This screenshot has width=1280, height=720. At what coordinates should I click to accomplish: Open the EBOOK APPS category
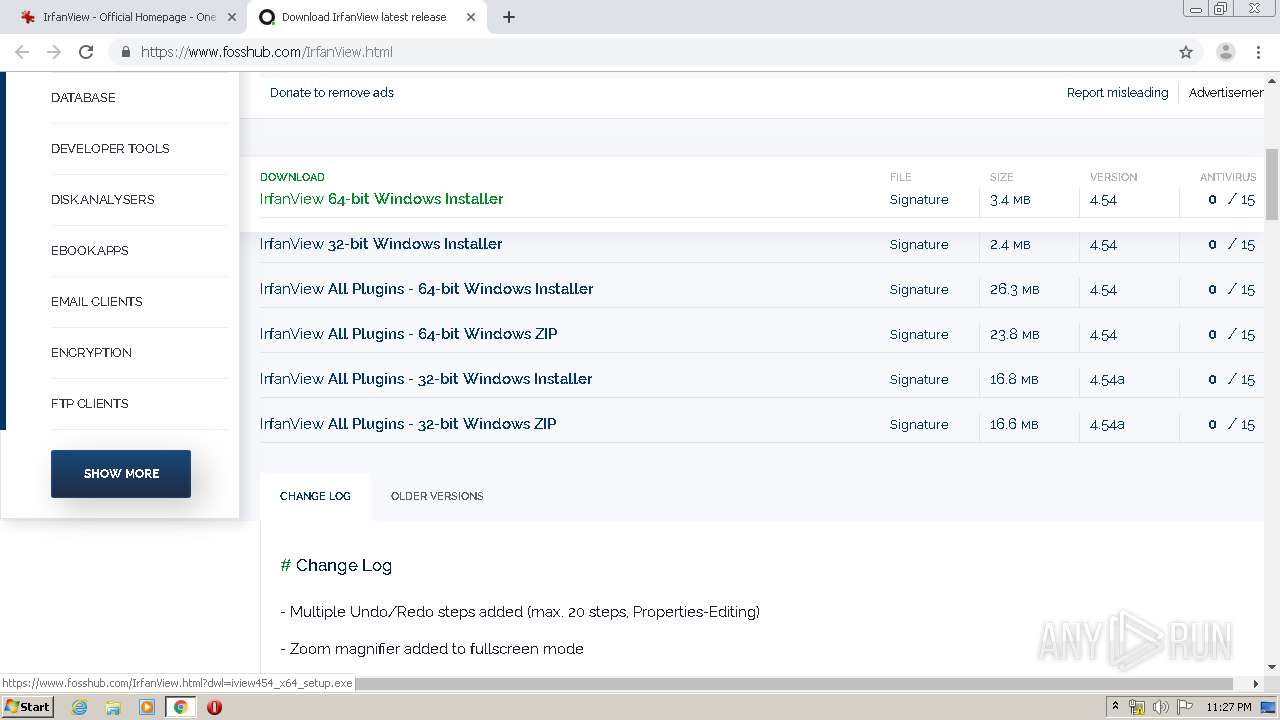pyautogui.click(x=89, y=251)
